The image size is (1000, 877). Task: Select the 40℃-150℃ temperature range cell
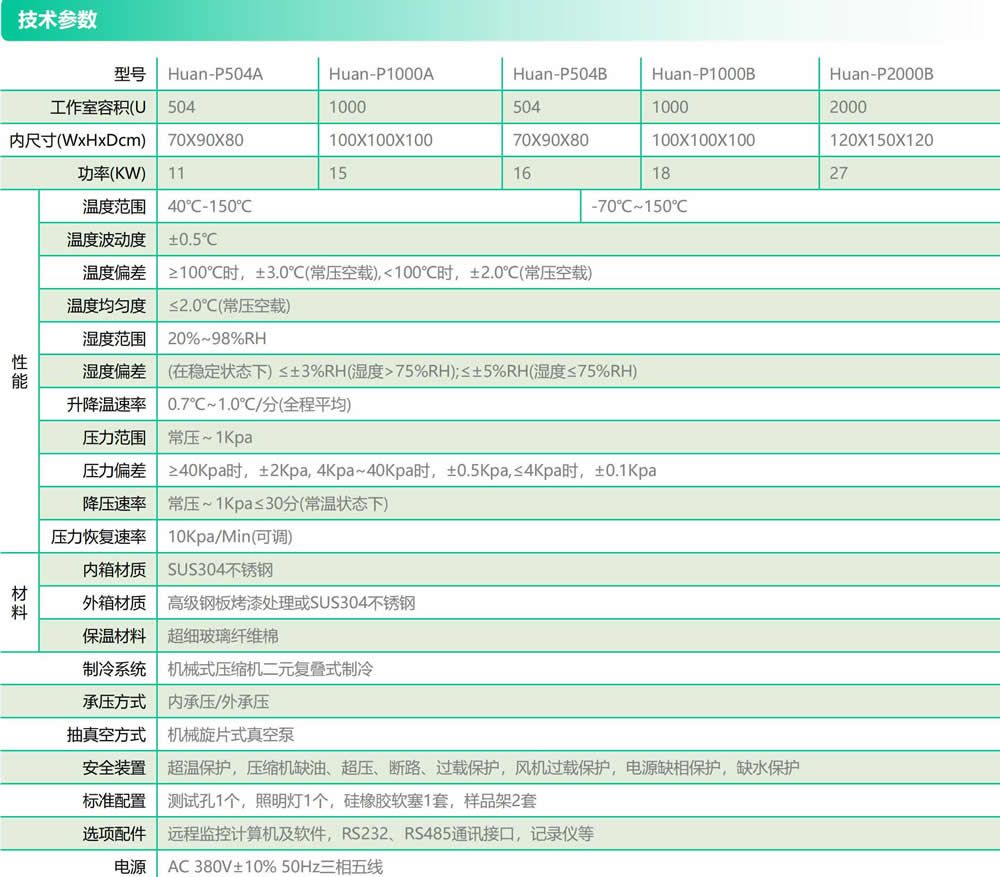[x=210, y=207]
